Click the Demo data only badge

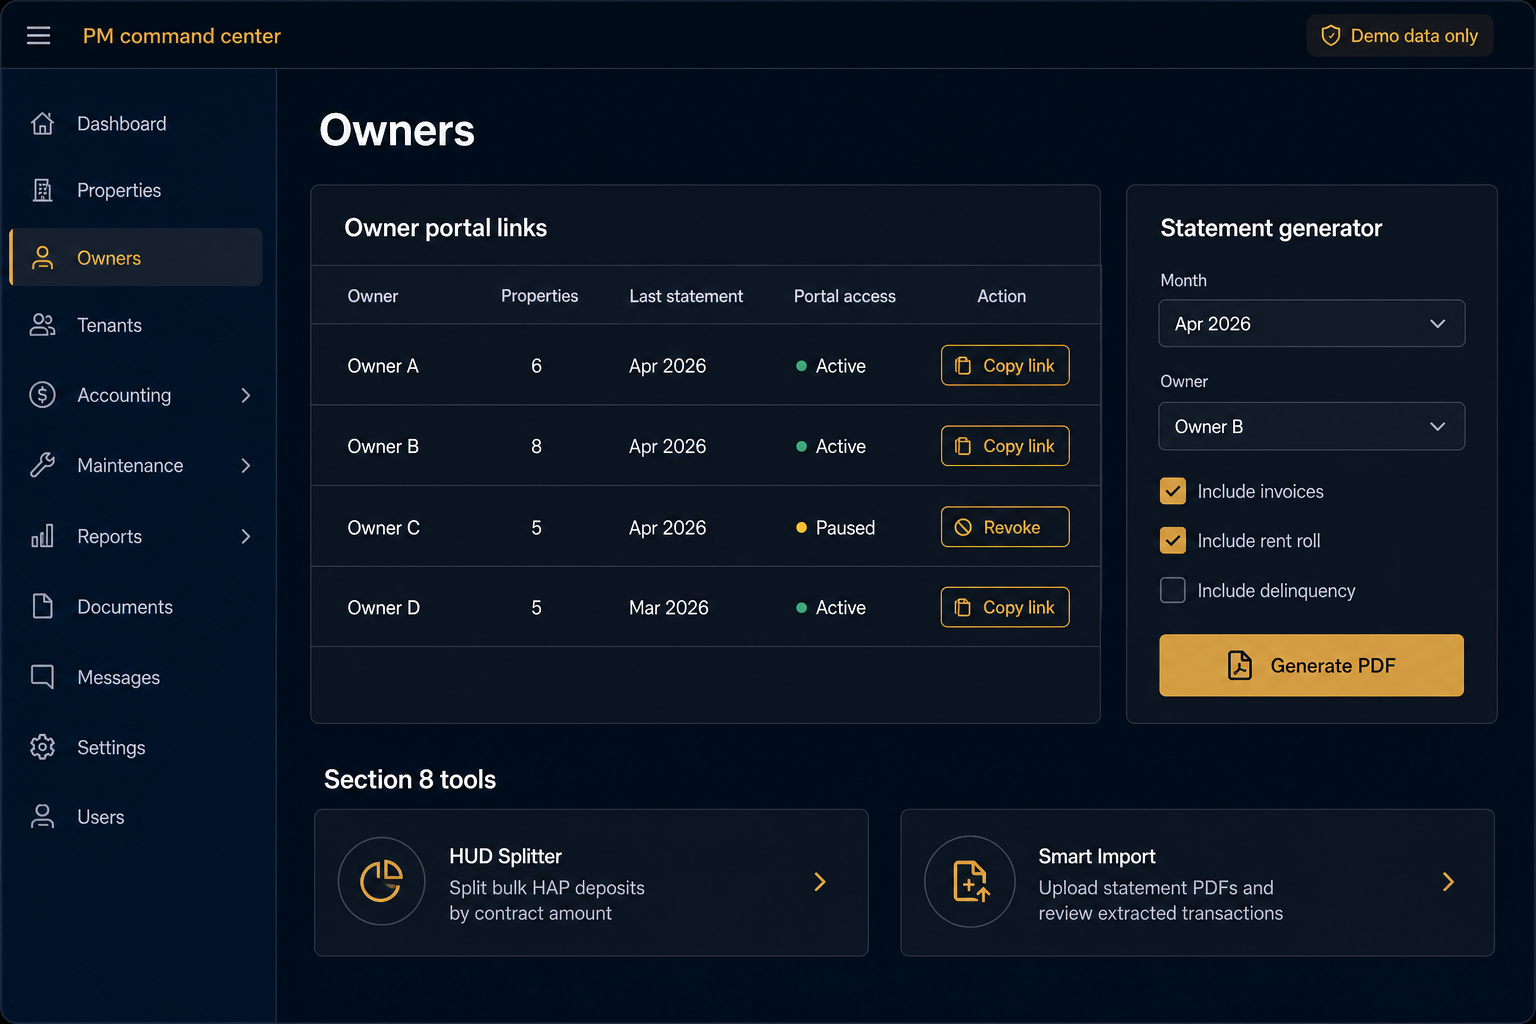point(1400,36)
